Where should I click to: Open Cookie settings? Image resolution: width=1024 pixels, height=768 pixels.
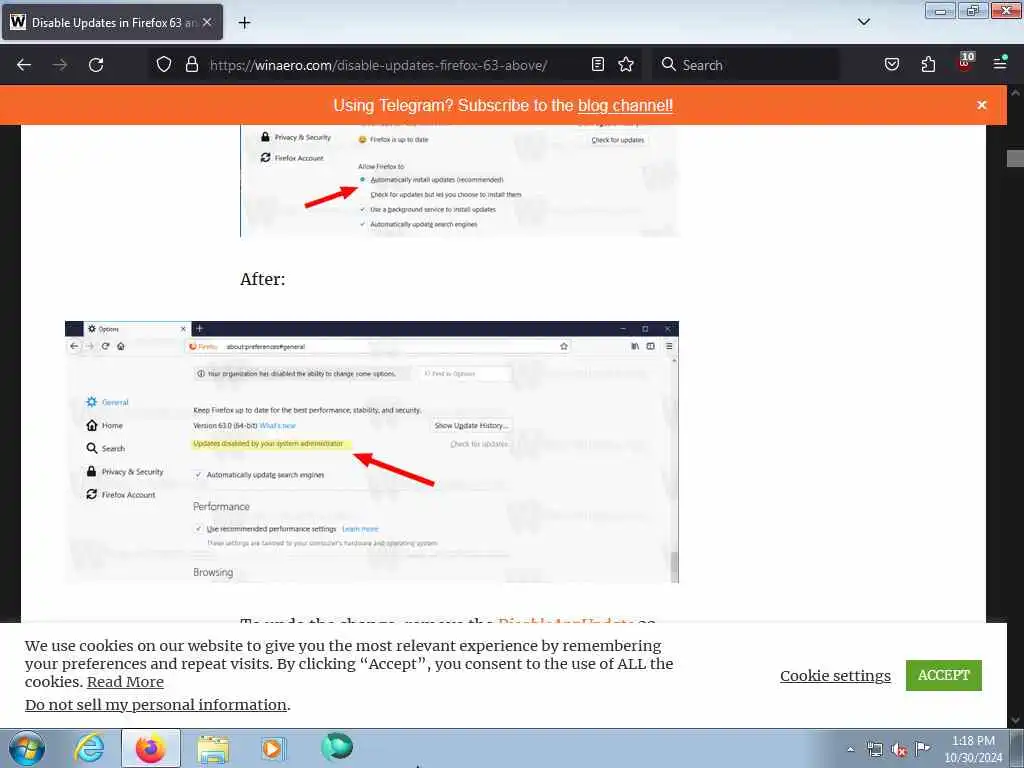835,675
